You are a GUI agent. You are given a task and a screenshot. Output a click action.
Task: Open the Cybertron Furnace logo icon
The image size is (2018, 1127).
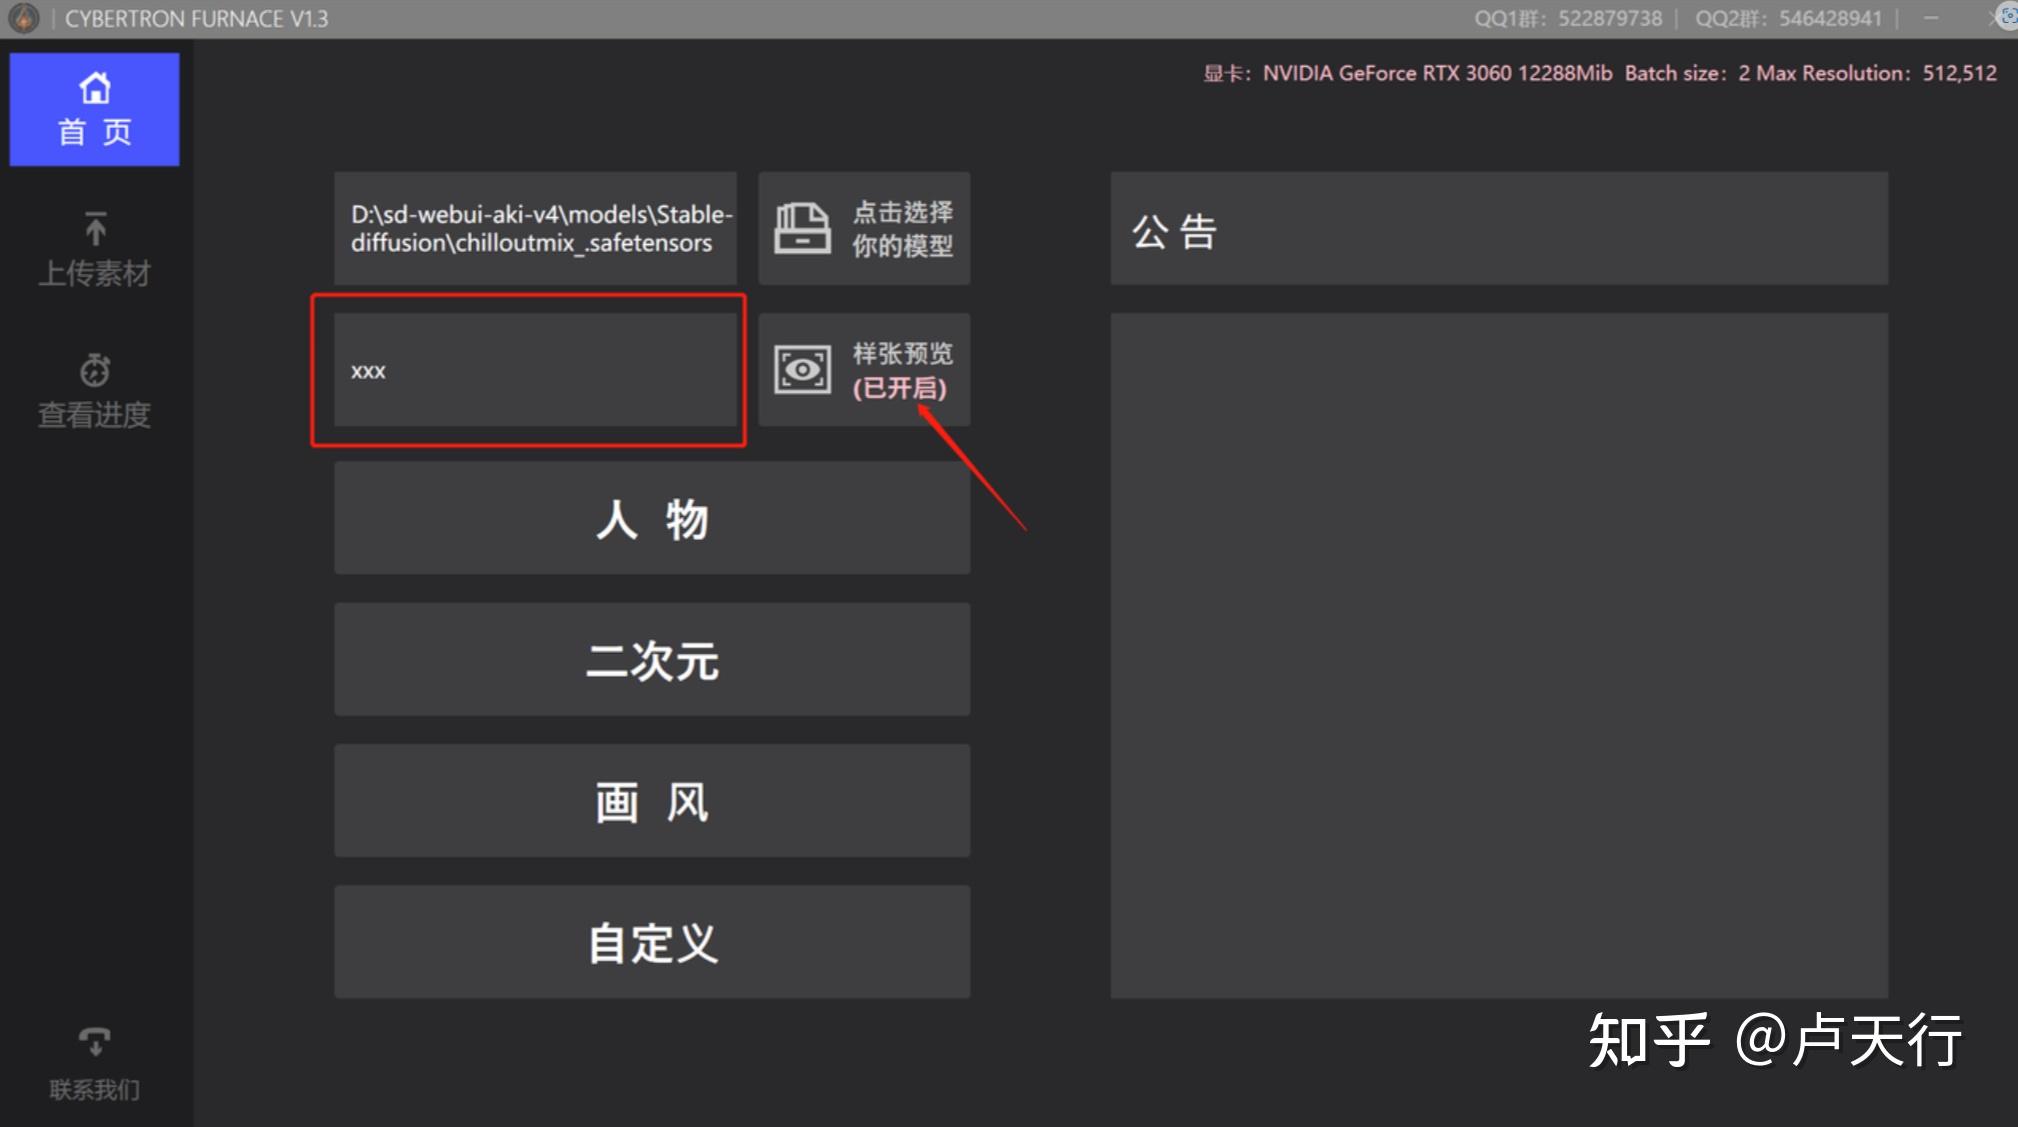(24, 17)
